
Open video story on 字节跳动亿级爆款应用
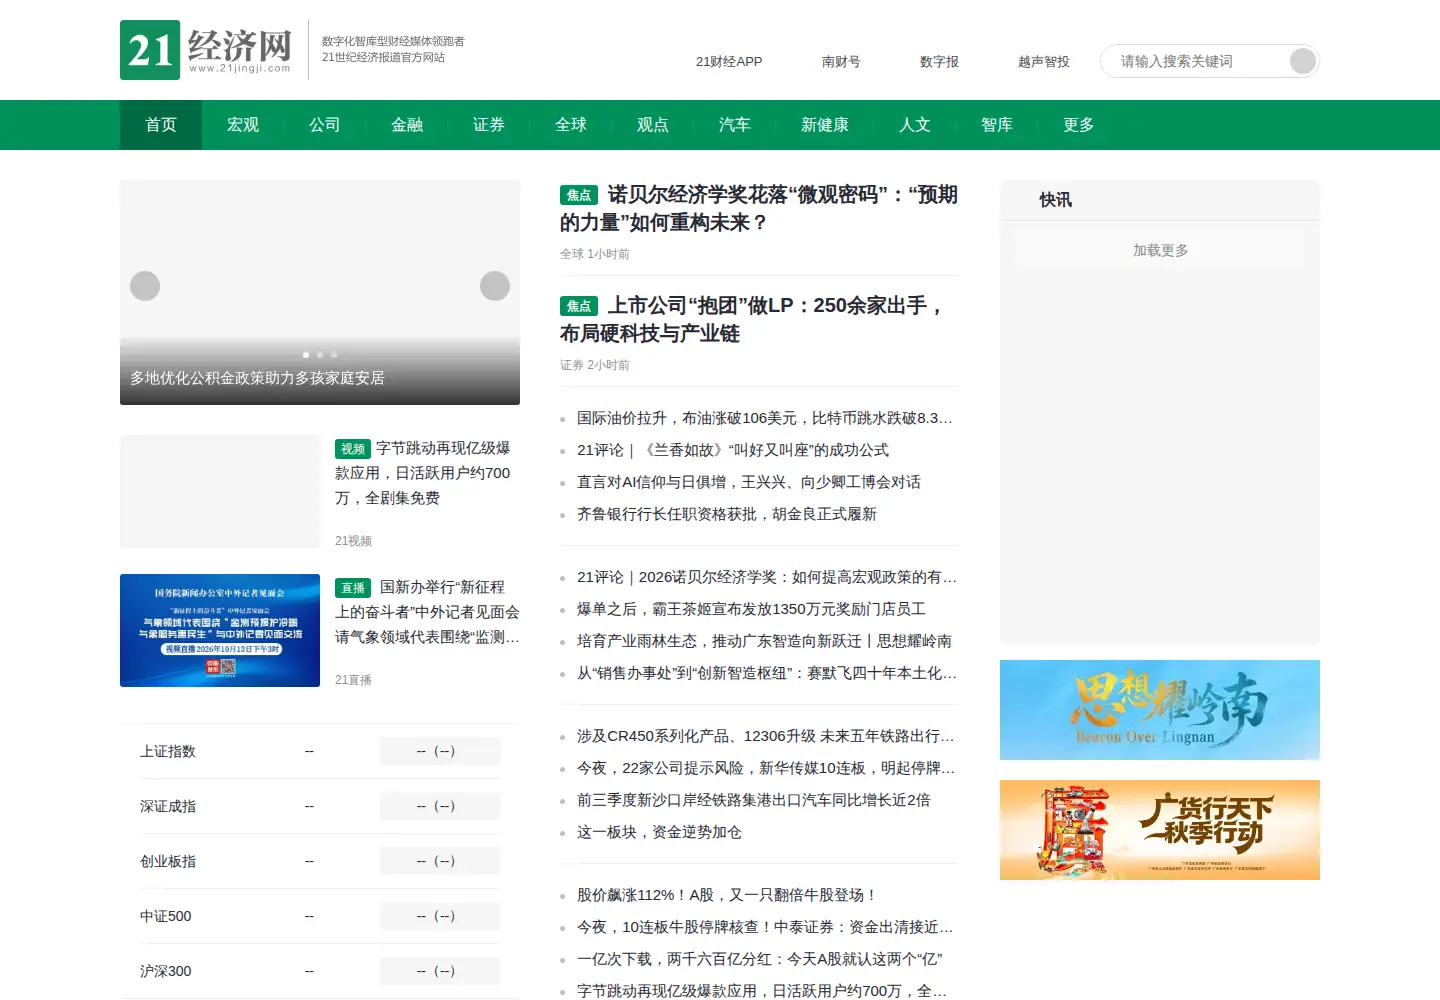(x=427, y=473)
